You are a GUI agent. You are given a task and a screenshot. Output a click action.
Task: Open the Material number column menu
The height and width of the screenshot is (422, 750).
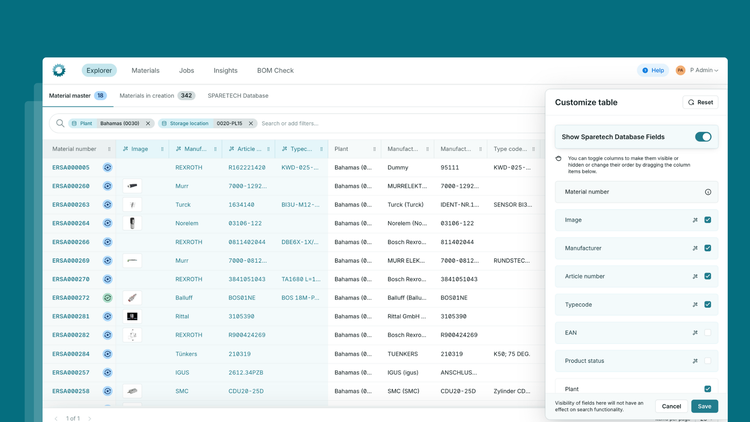pos(109,149)
